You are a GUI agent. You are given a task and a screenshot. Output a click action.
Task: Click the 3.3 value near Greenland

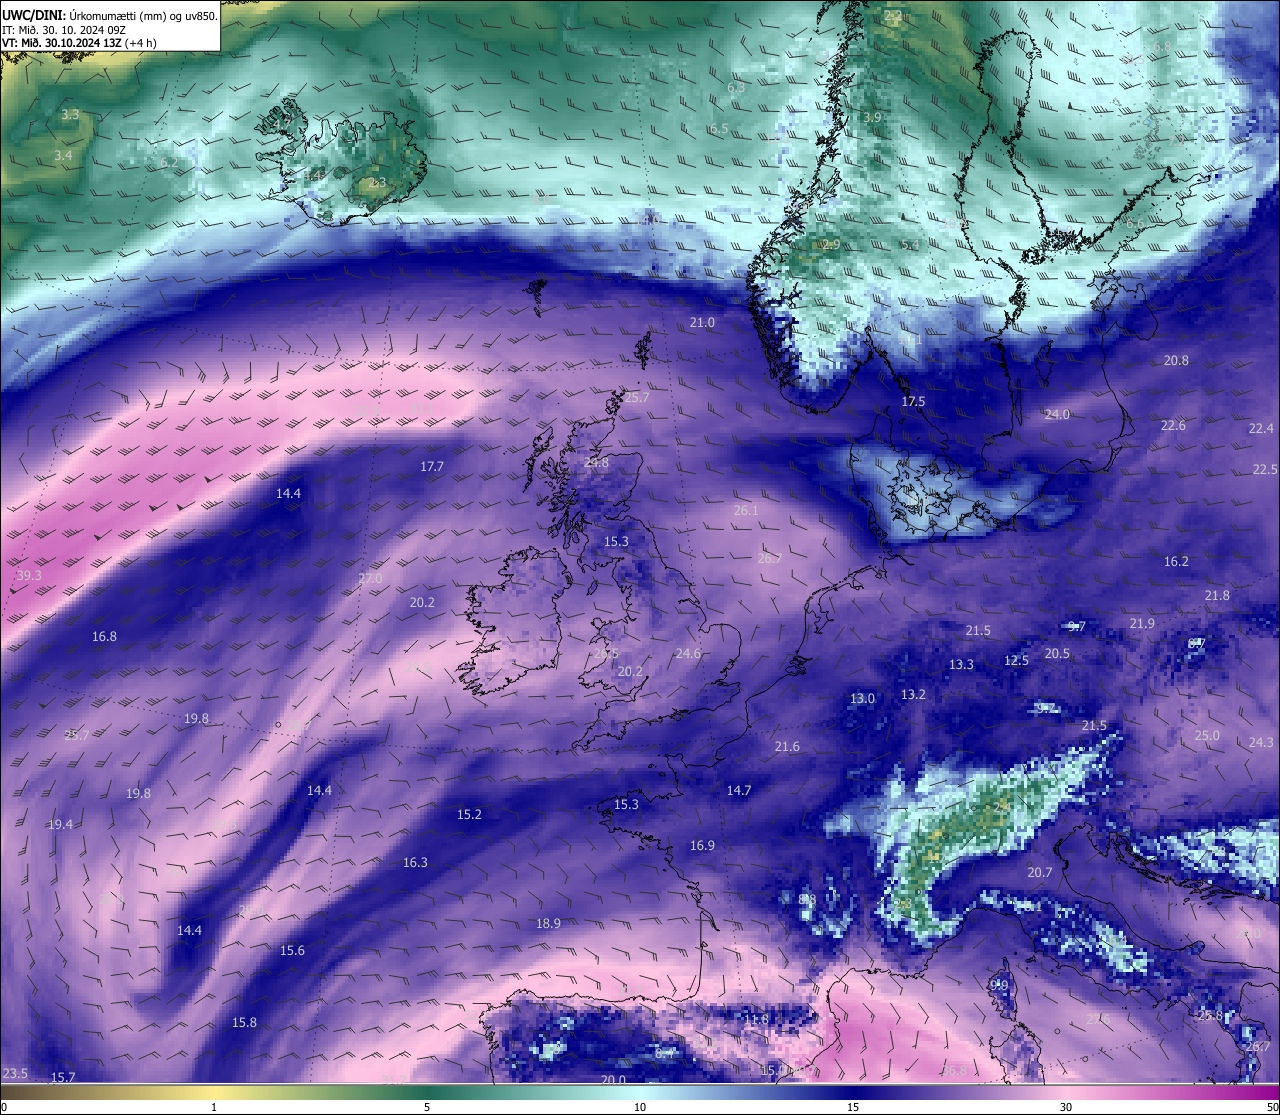[x=70, y=114]
